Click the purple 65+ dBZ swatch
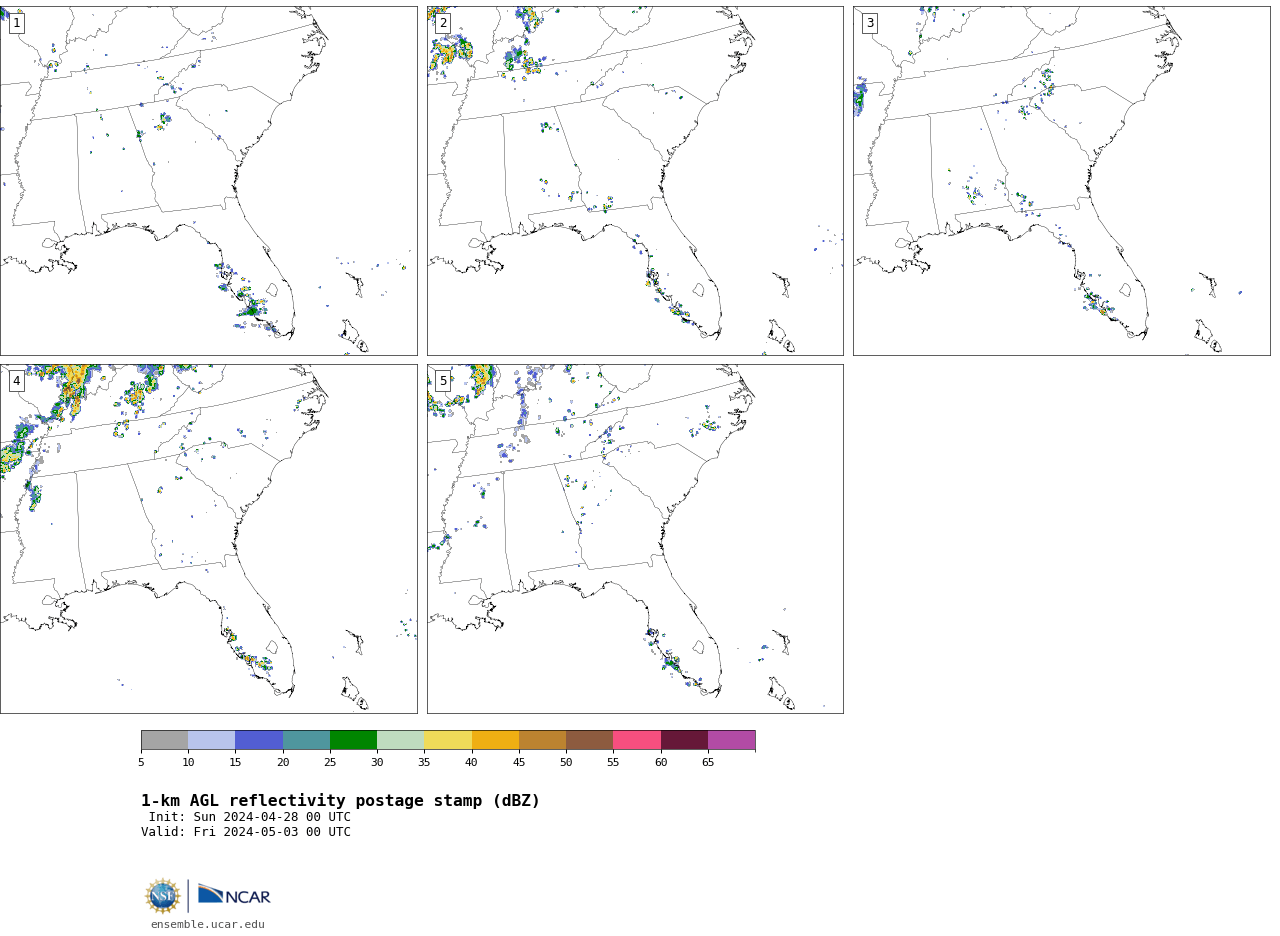Screen dimensions: 1280x936 pyautogui.click(x=732, y=740)
